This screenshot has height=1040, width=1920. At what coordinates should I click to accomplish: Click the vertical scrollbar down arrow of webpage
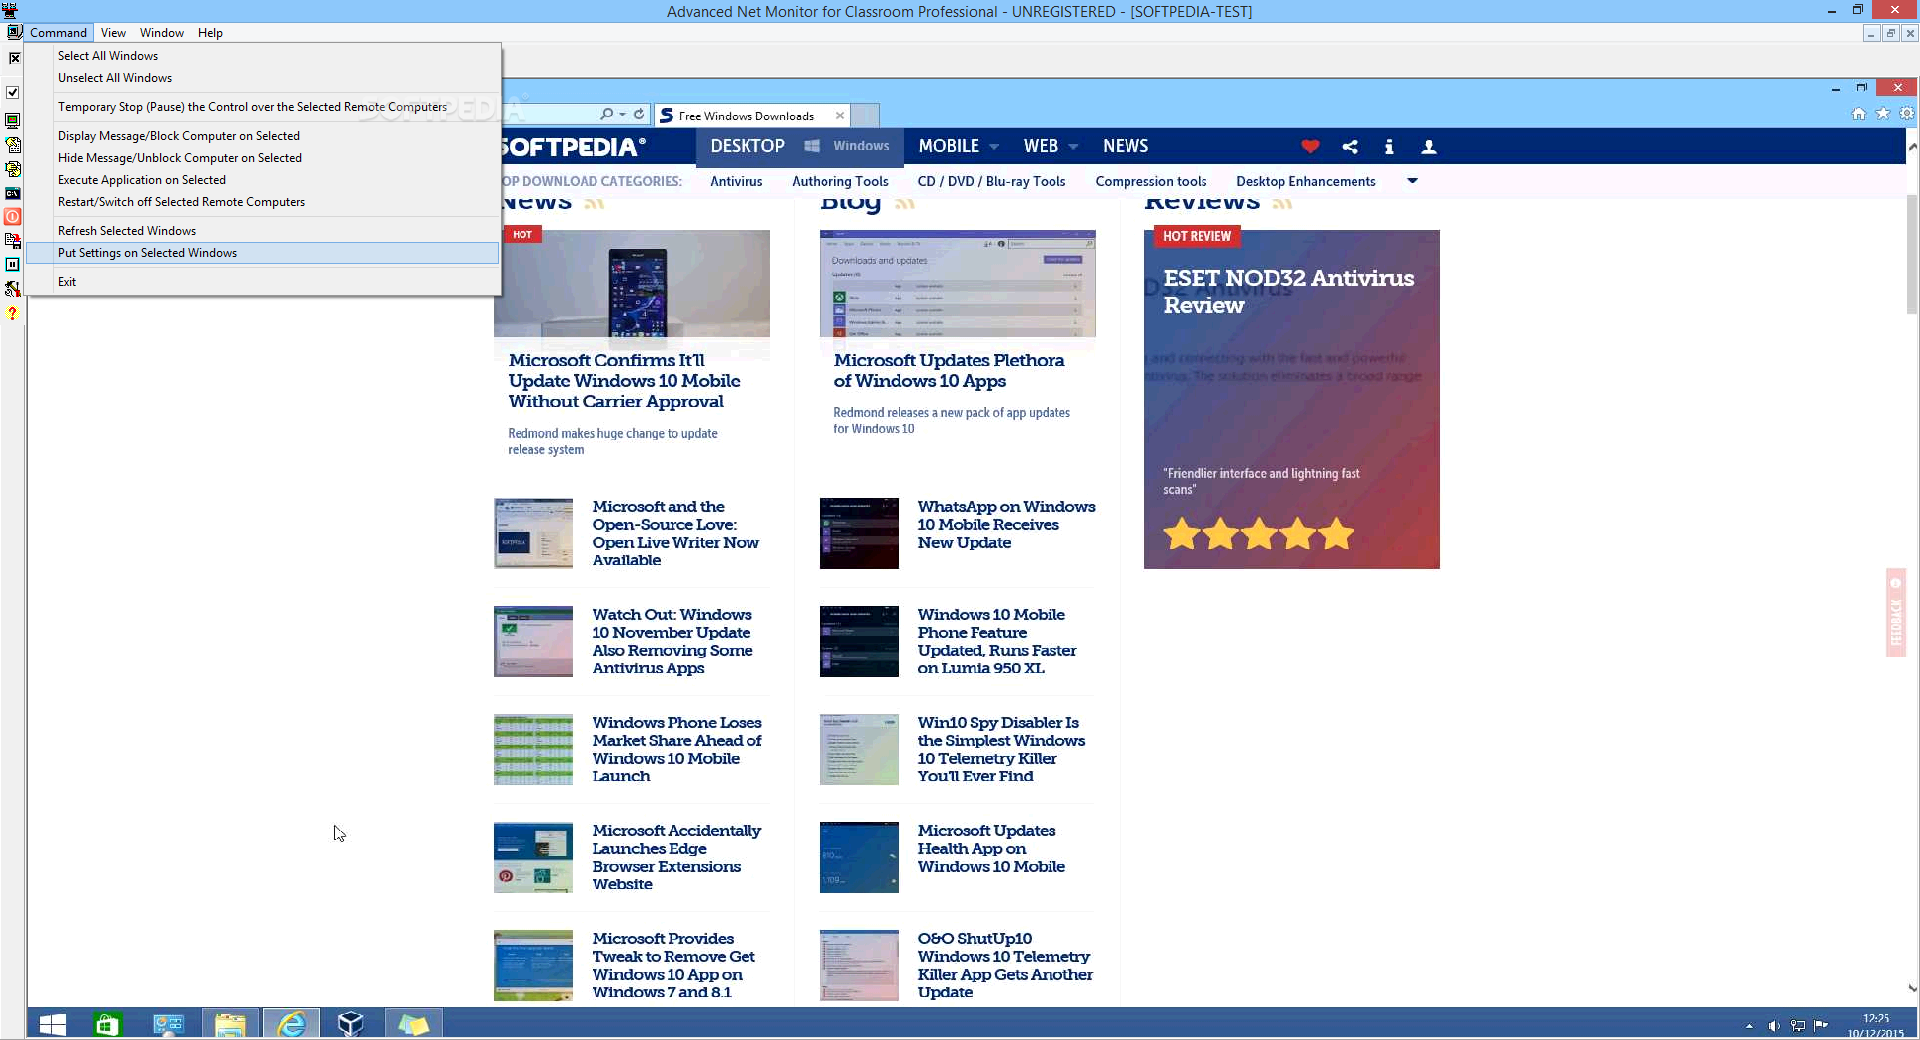pos(1911,989)
